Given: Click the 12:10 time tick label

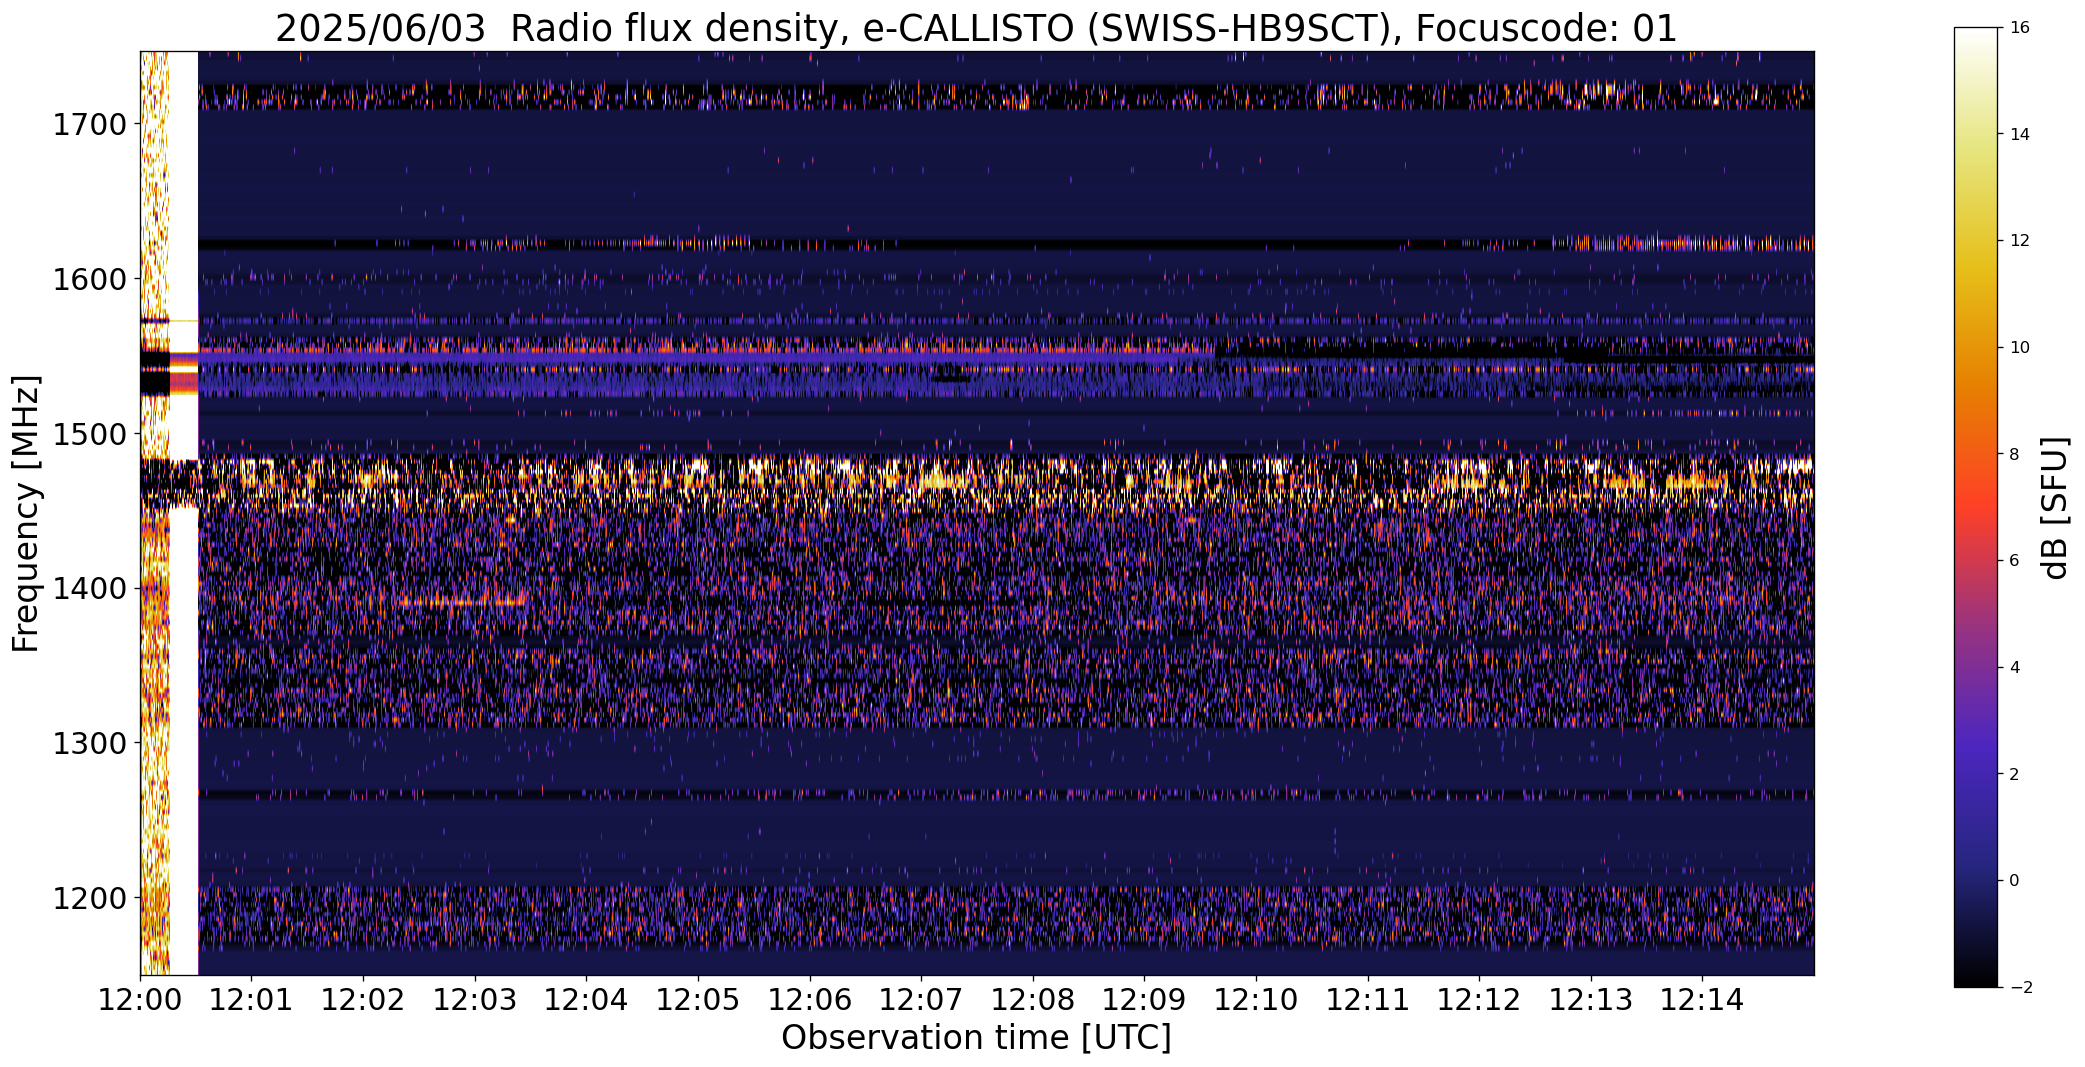Looking at the screenshot, I should point(1256,999).
